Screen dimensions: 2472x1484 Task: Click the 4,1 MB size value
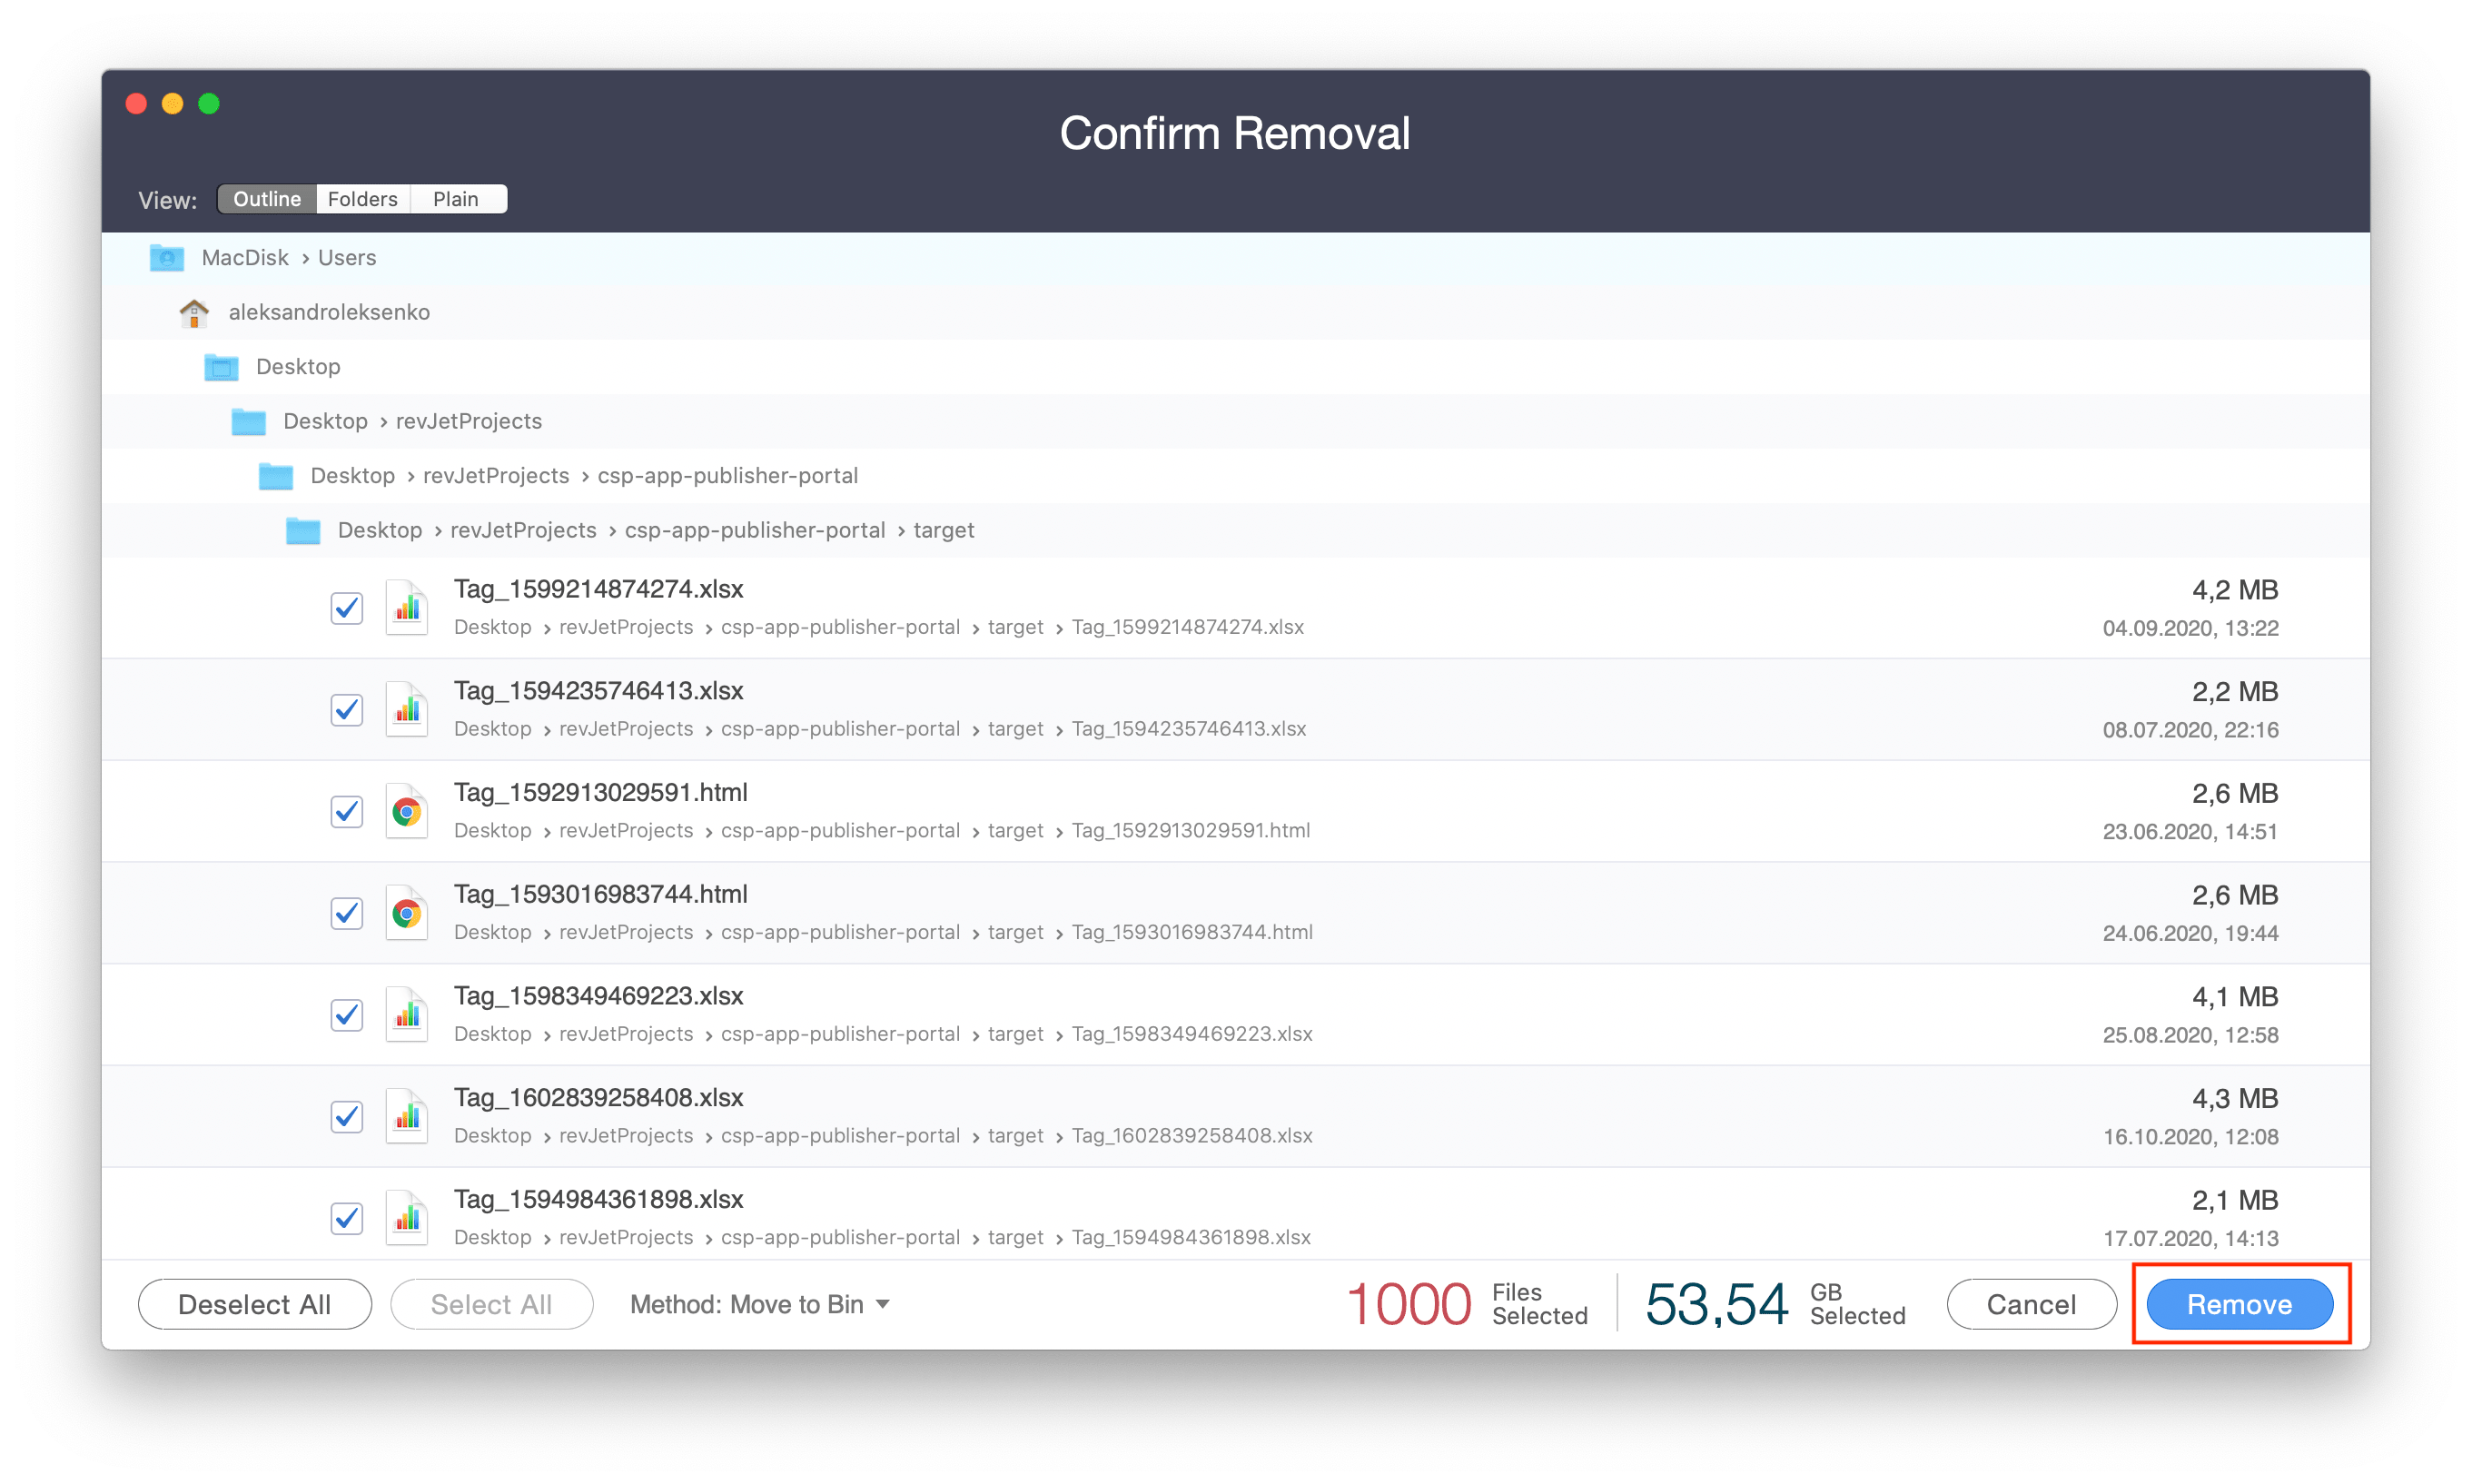pos(2235,997)
